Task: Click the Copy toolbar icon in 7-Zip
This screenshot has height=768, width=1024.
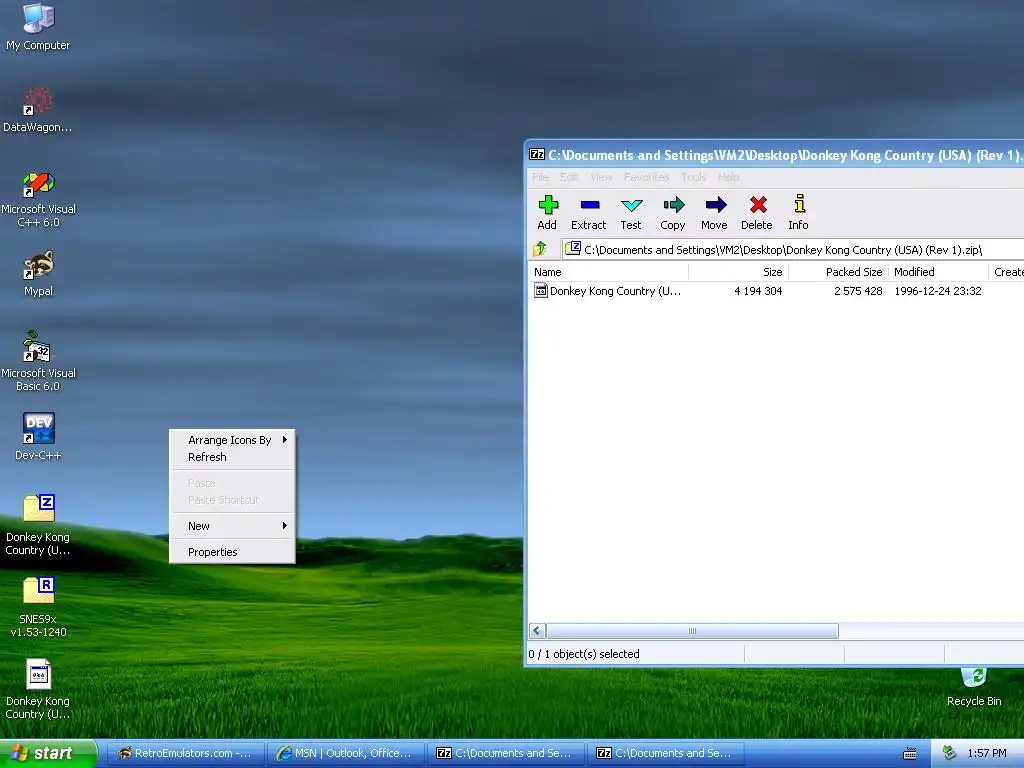Action: [673, 212]
